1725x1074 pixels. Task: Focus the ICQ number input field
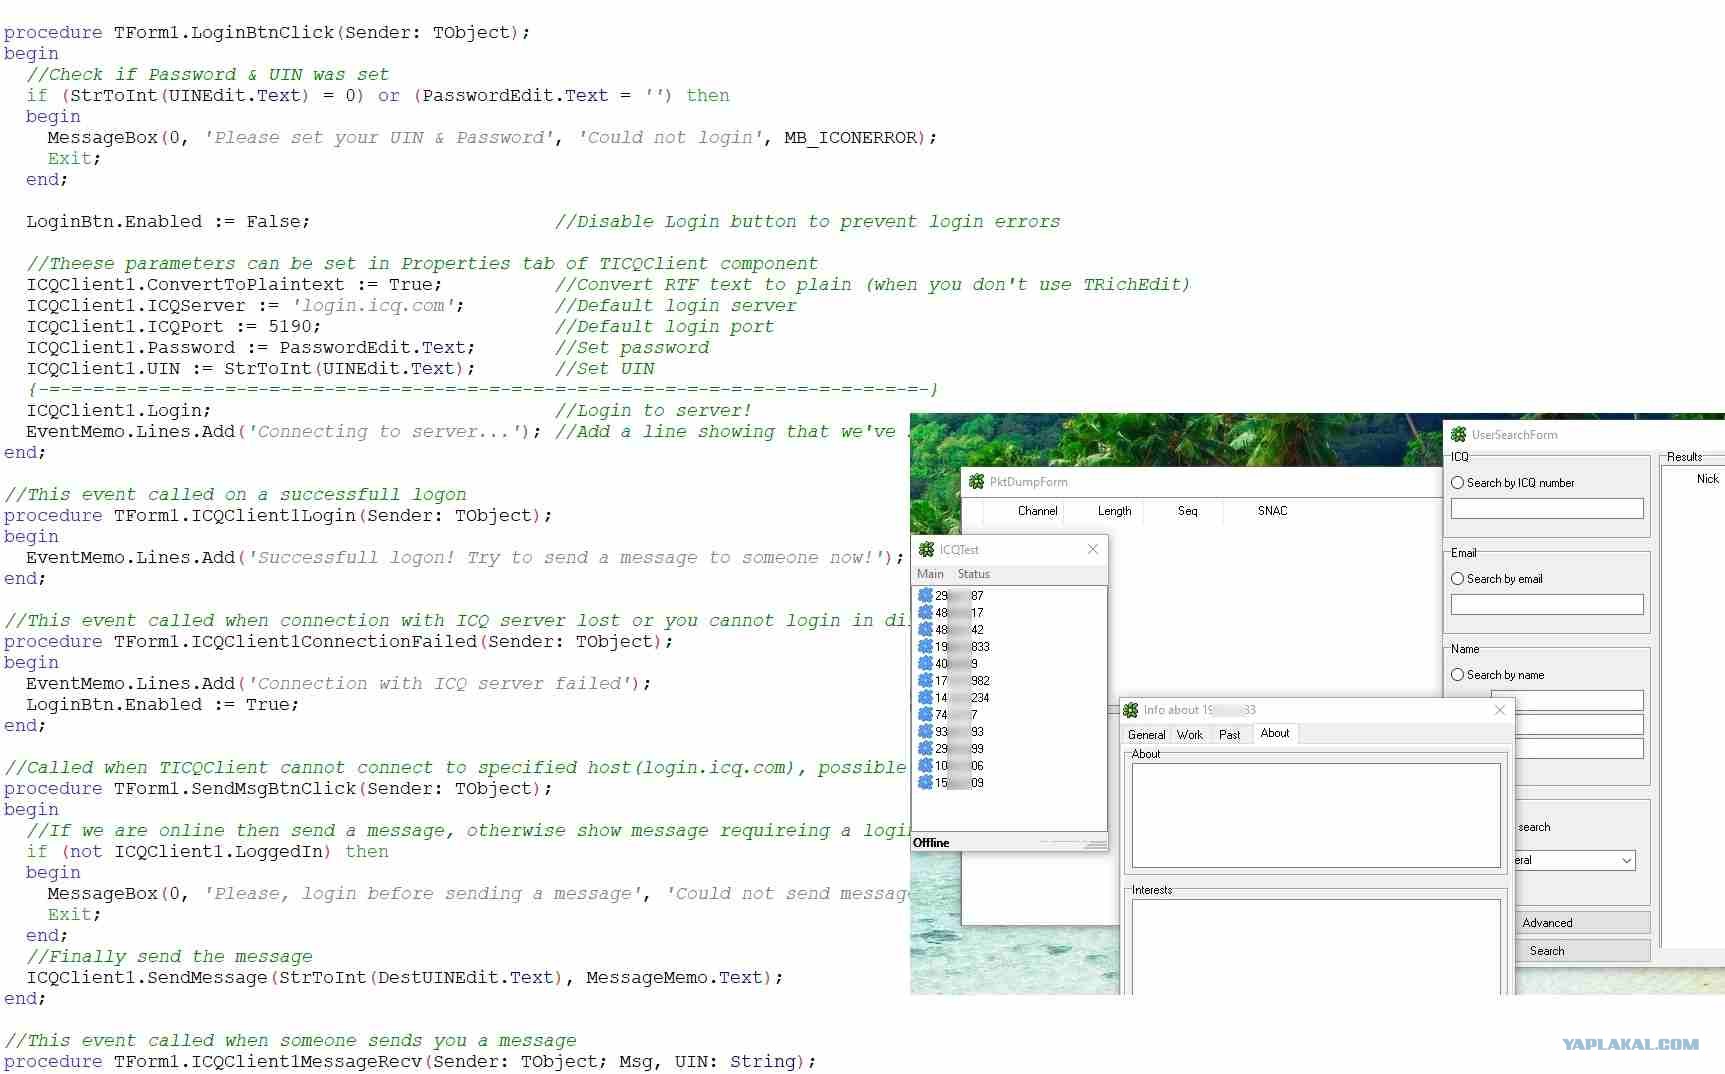[1547, 508]
